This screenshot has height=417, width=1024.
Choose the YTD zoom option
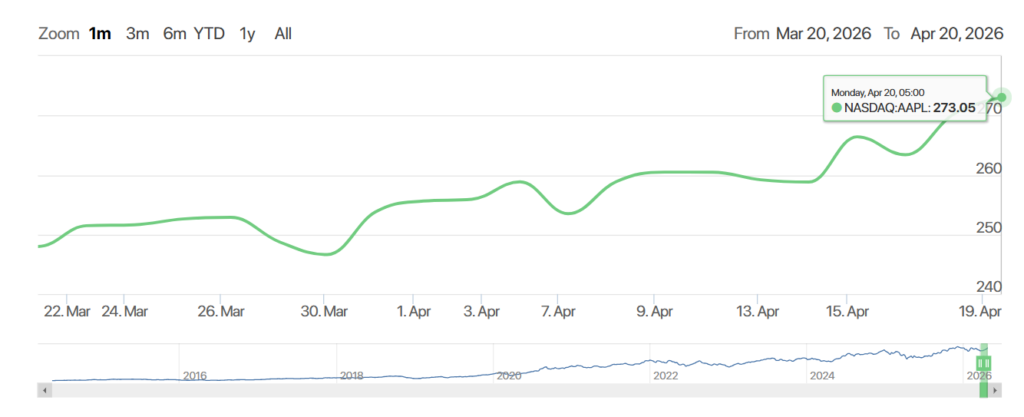(x=209, y=33)
